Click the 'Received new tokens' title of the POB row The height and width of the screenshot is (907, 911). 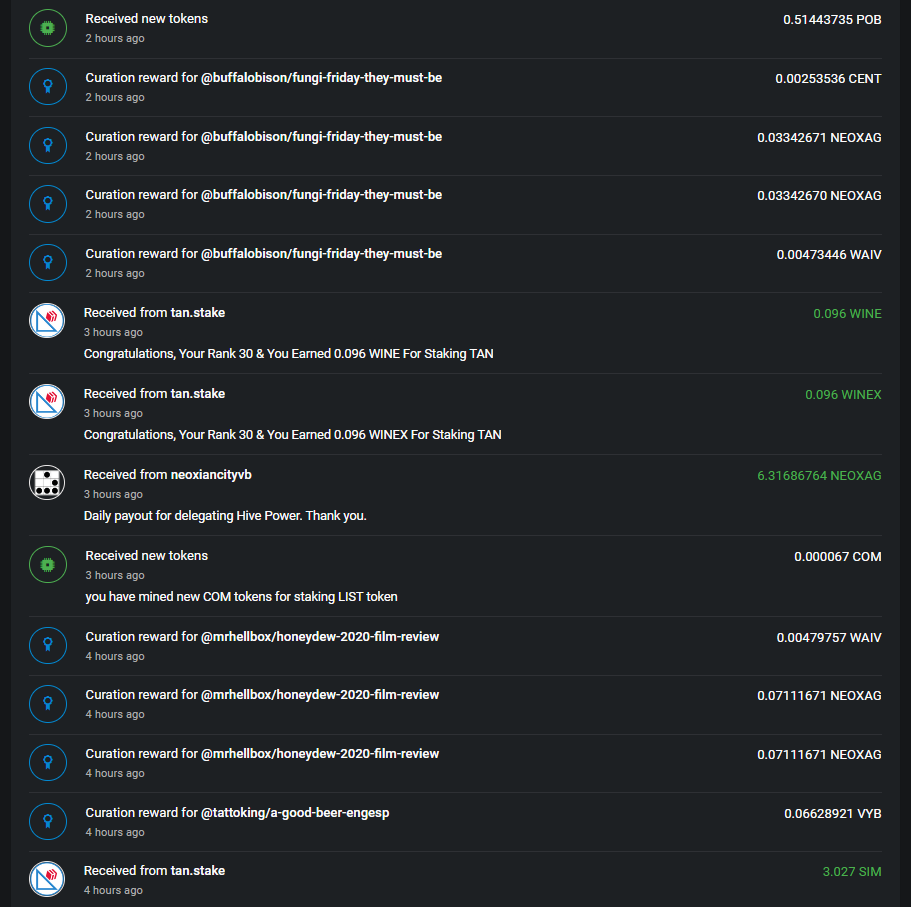coord(146,19)
